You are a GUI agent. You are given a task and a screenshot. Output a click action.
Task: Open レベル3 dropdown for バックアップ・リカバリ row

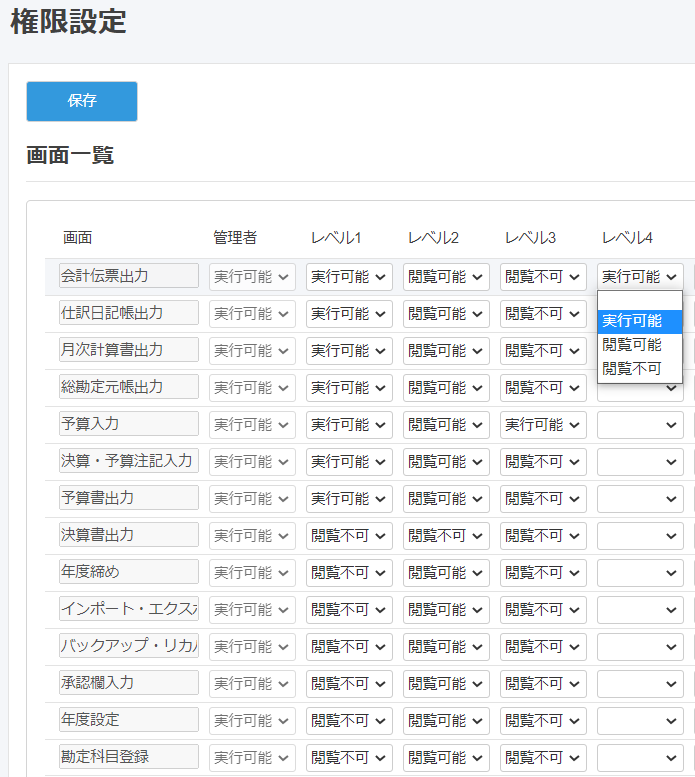click(x=543, y=647)
